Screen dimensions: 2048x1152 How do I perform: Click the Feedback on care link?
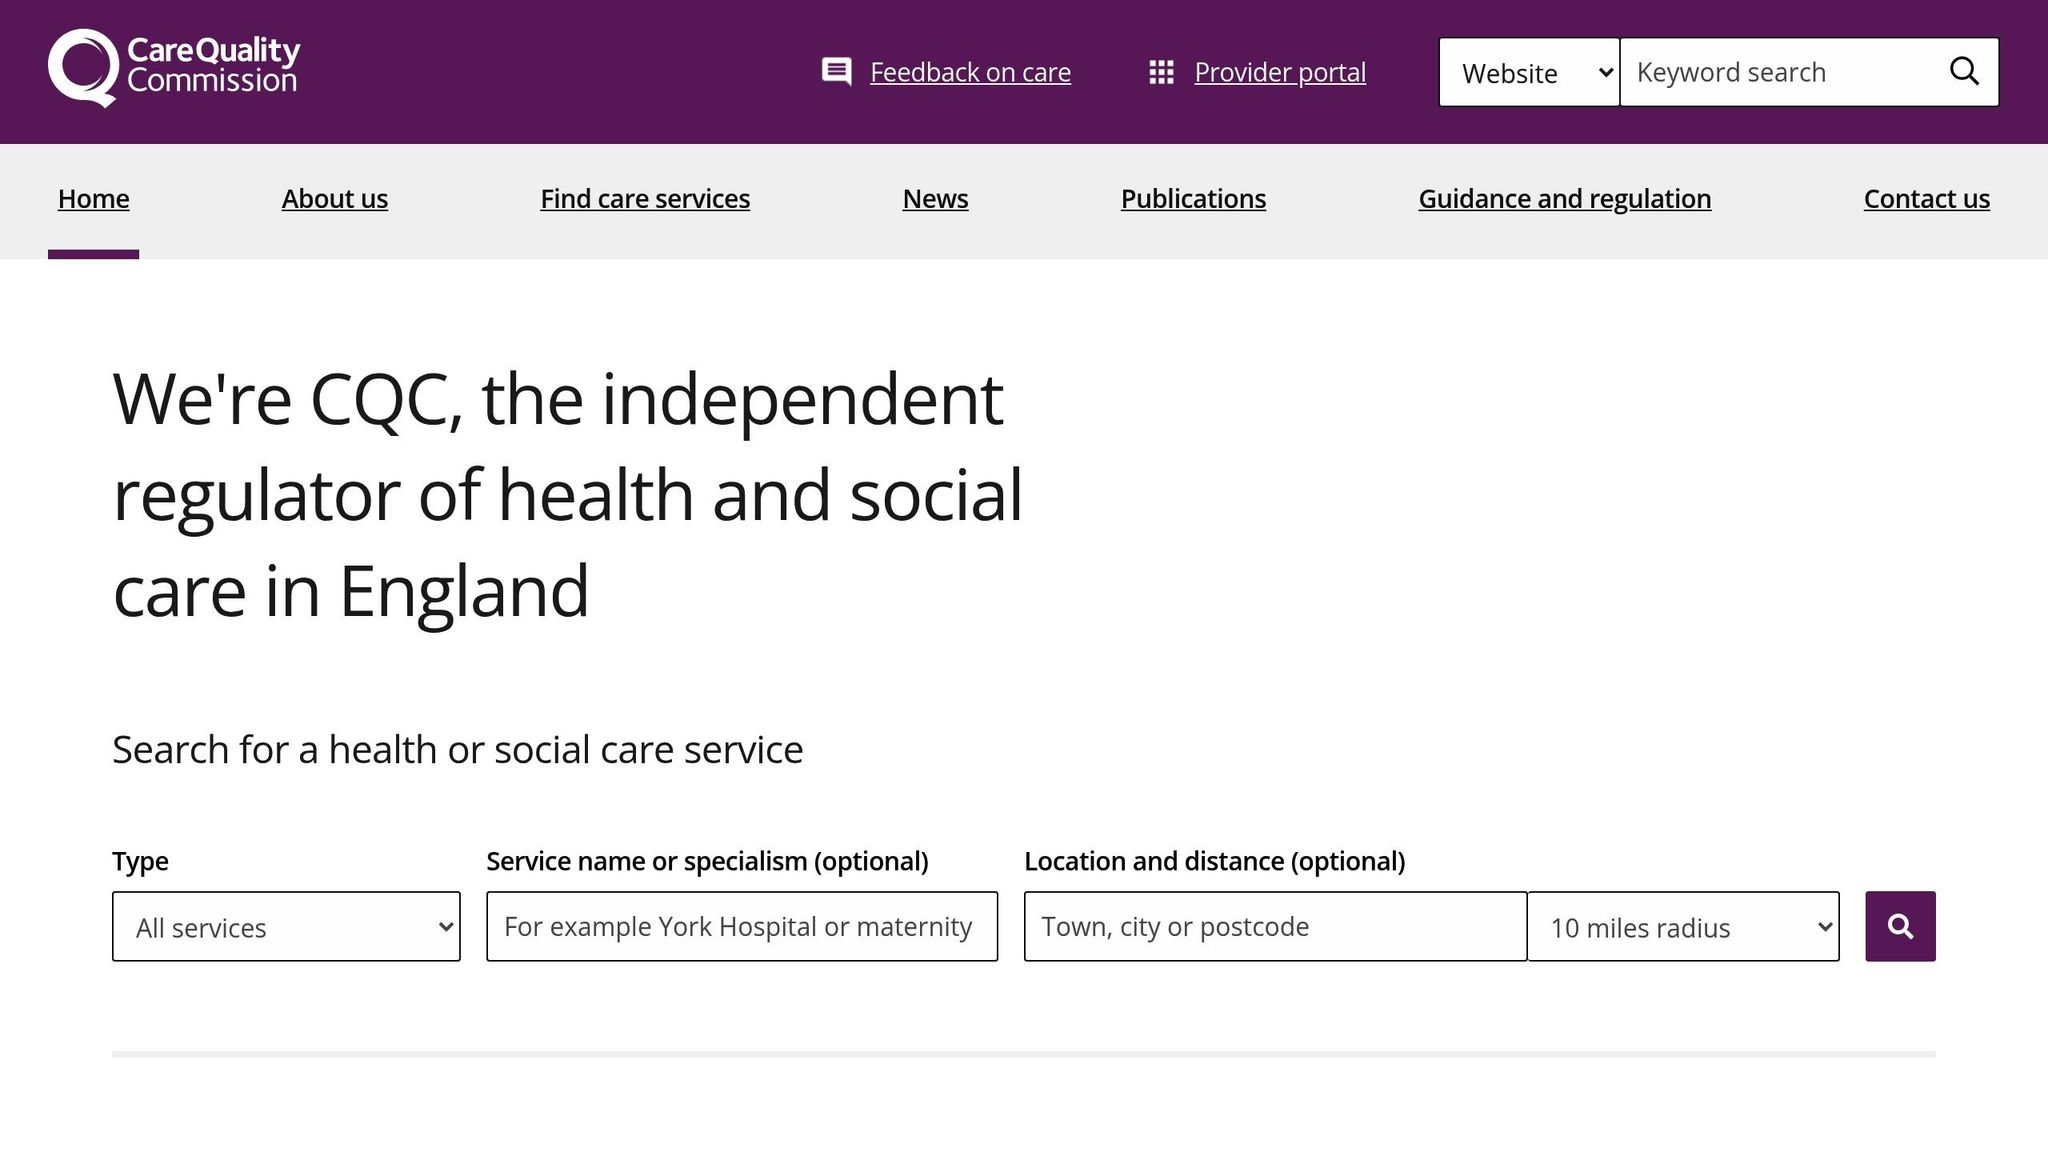coord(969,71)
